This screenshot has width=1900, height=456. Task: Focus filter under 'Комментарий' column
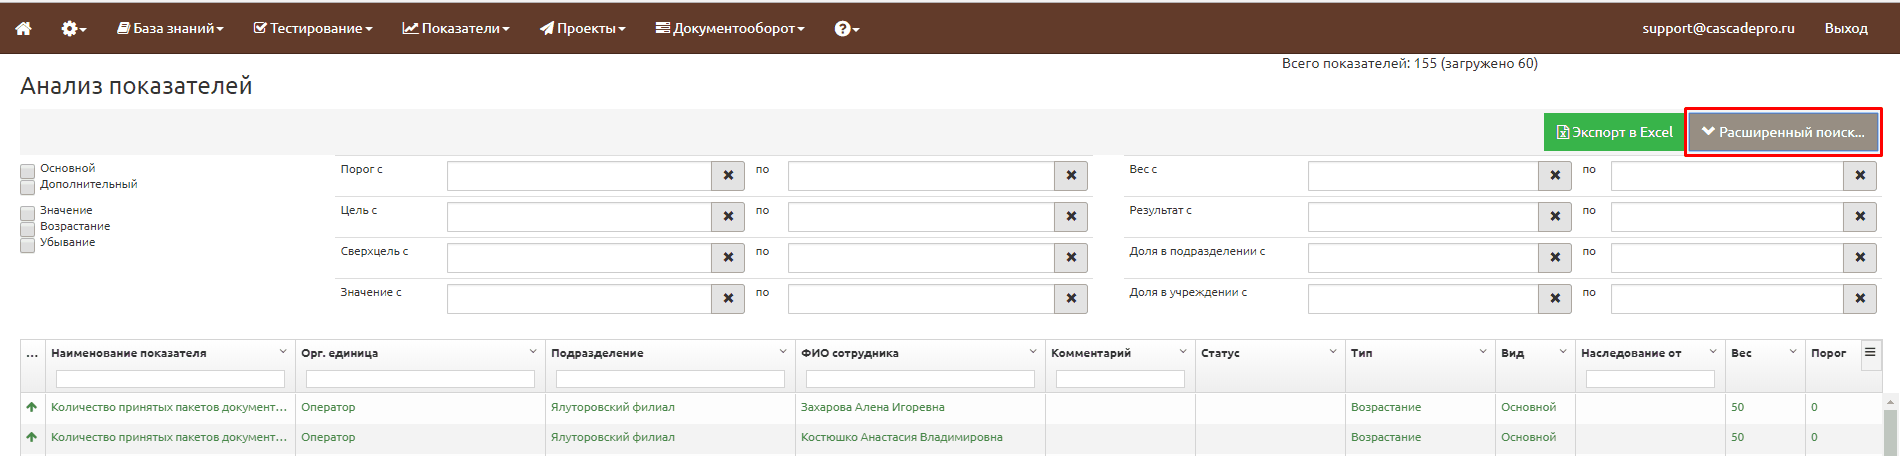[1120, 379]
